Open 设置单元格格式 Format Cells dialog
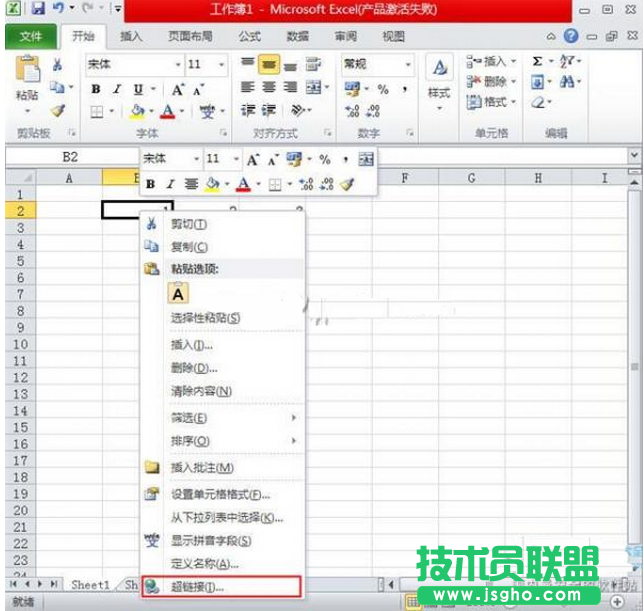Screen dimensions: 644x611 222,494
